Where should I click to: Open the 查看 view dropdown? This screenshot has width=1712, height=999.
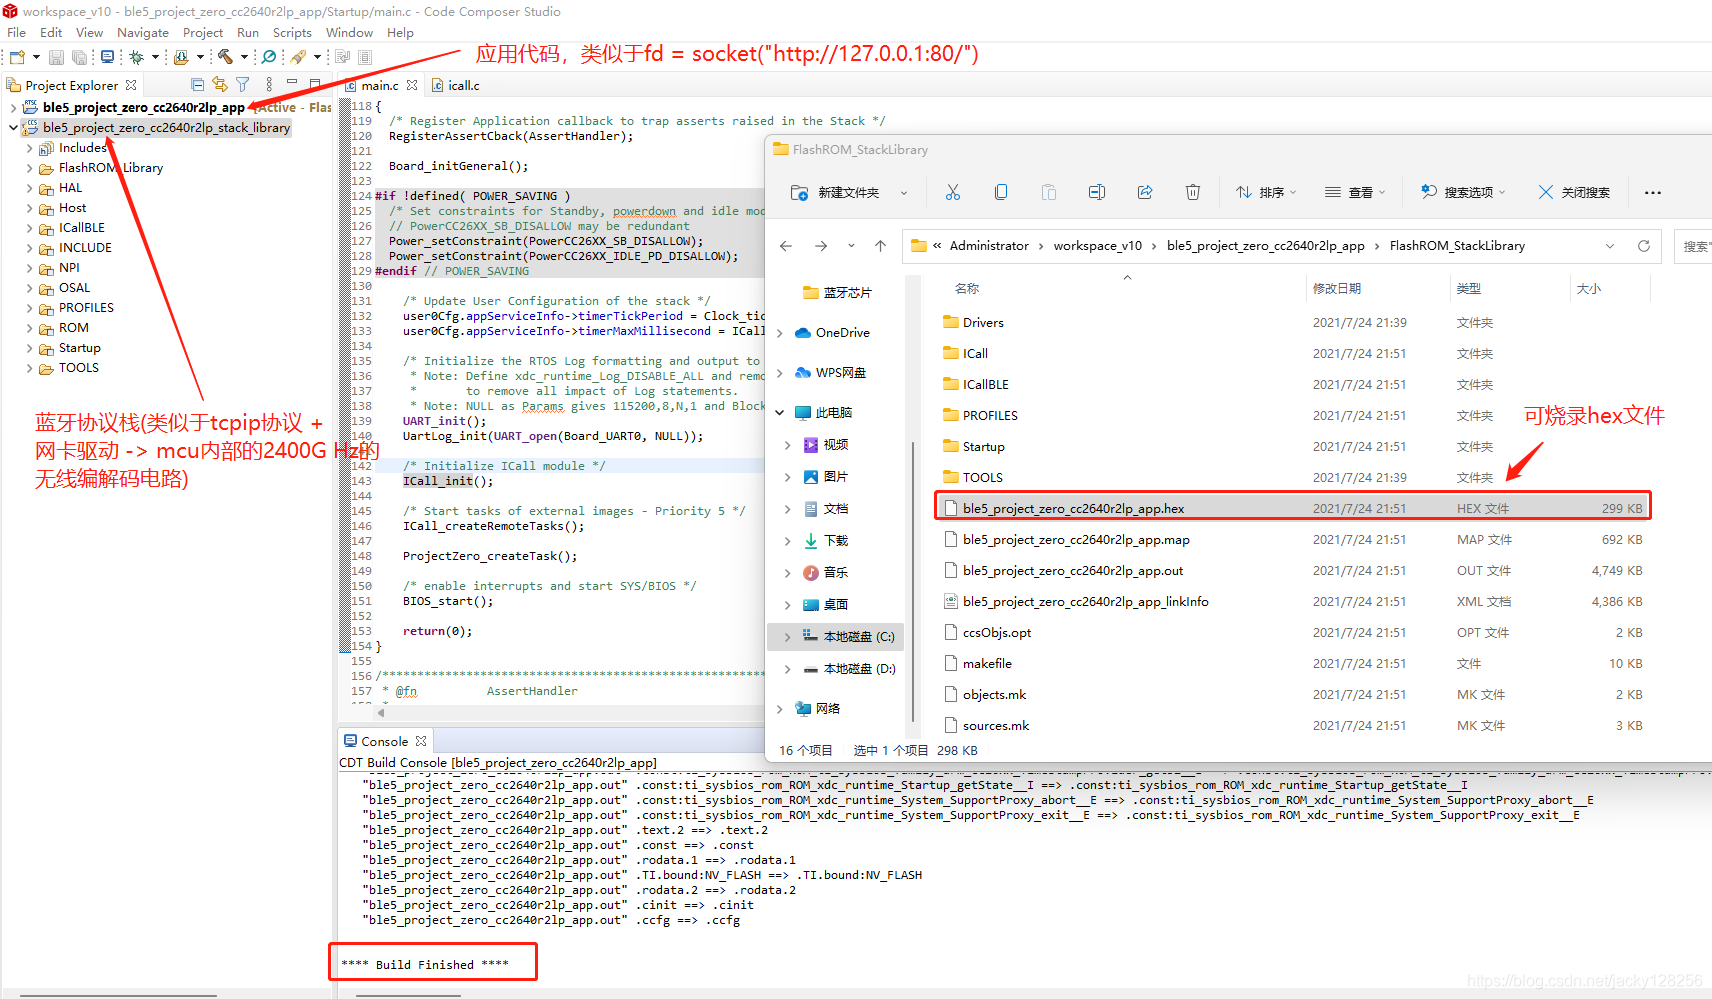tap(1356, 192)
